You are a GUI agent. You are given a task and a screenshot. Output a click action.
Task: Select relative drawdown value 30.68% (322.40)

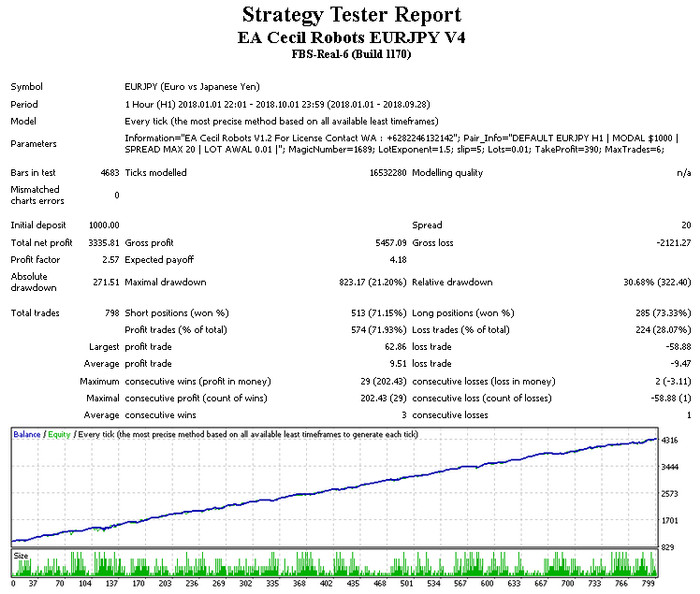coord(657,282)
